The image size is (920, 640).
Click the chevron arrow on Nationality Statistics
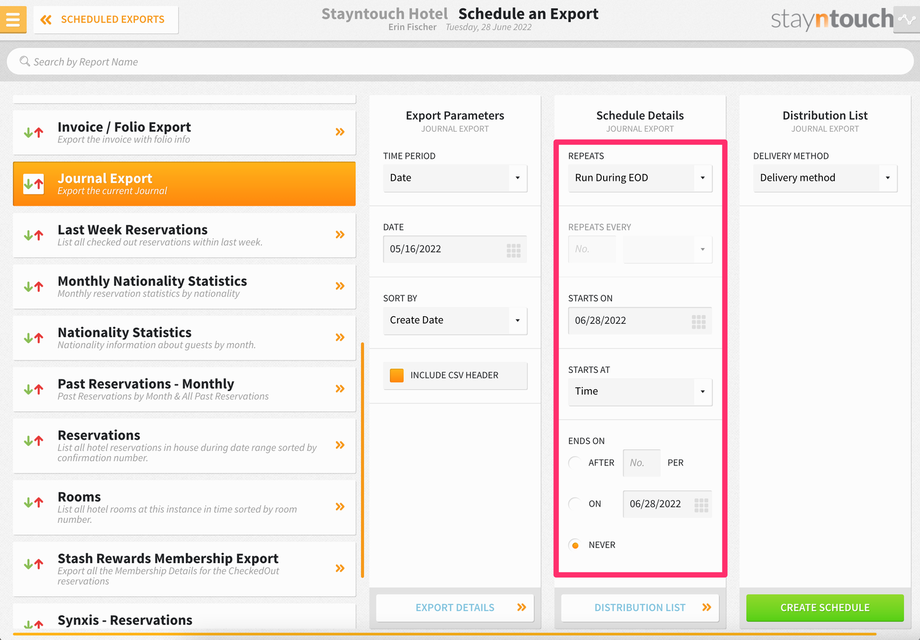[340, 337]
